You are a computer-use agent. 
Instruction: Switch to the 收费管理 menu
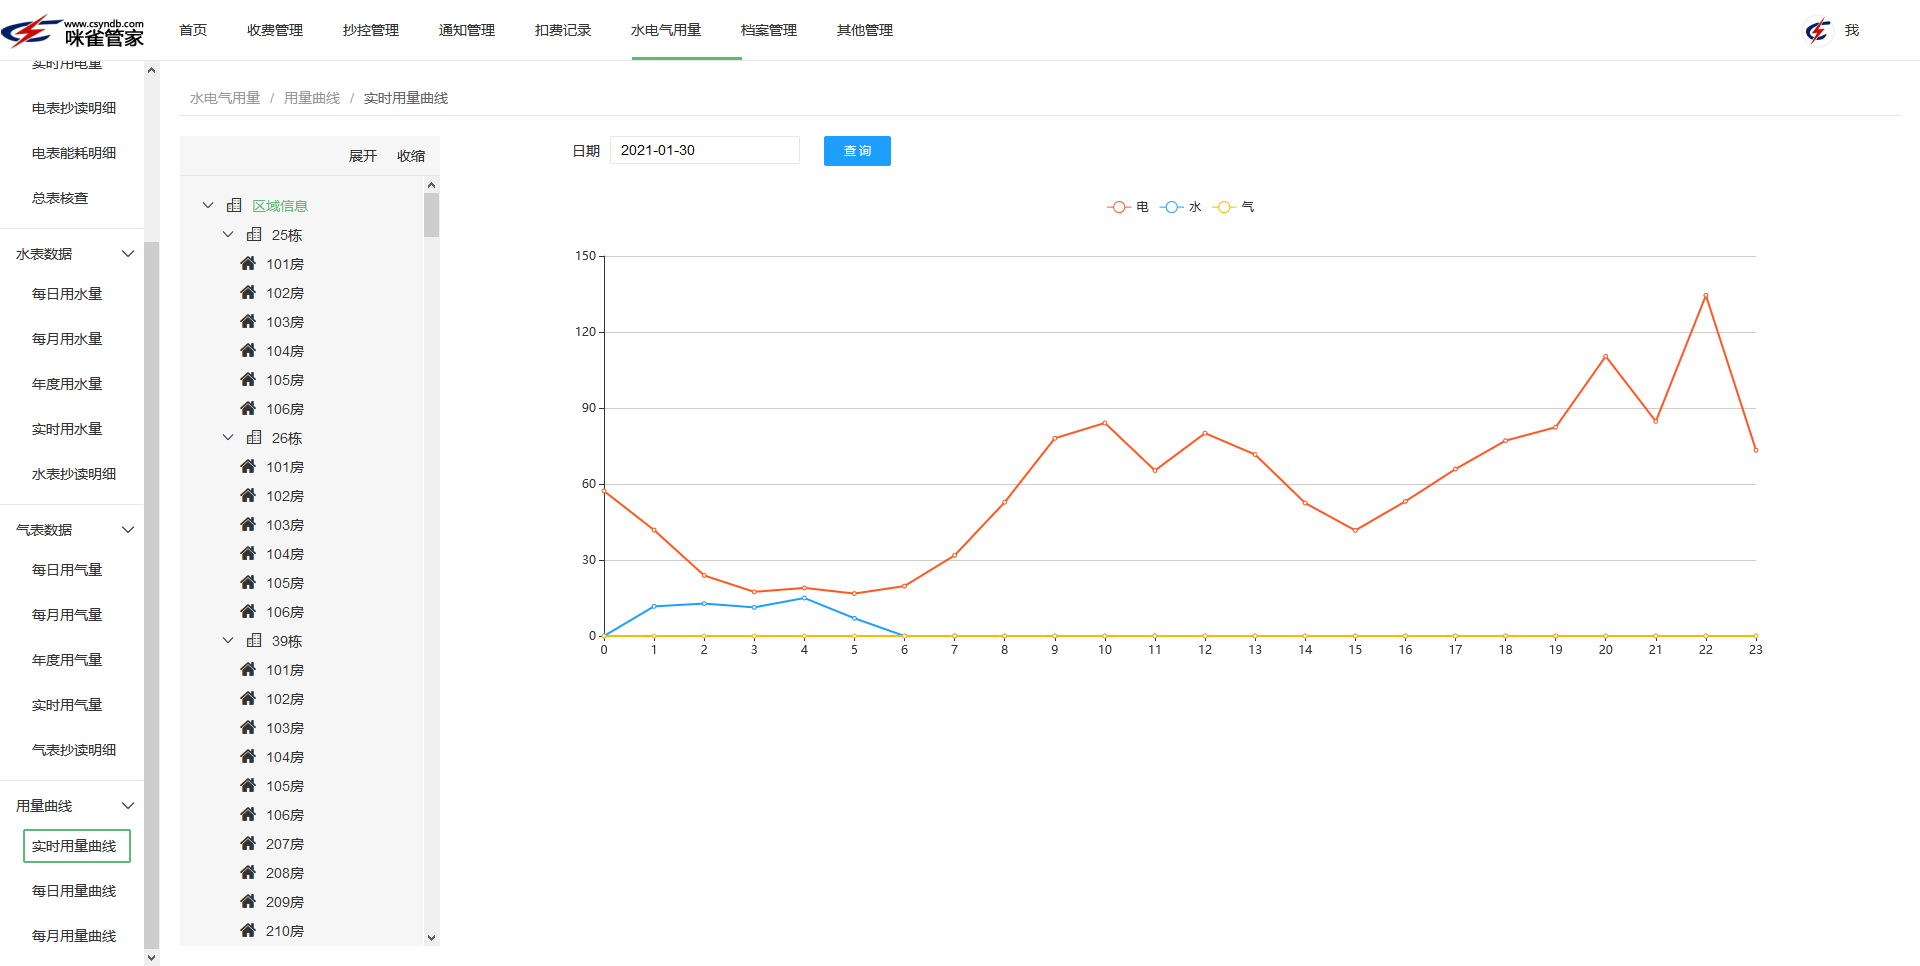[x=275, y=30]
